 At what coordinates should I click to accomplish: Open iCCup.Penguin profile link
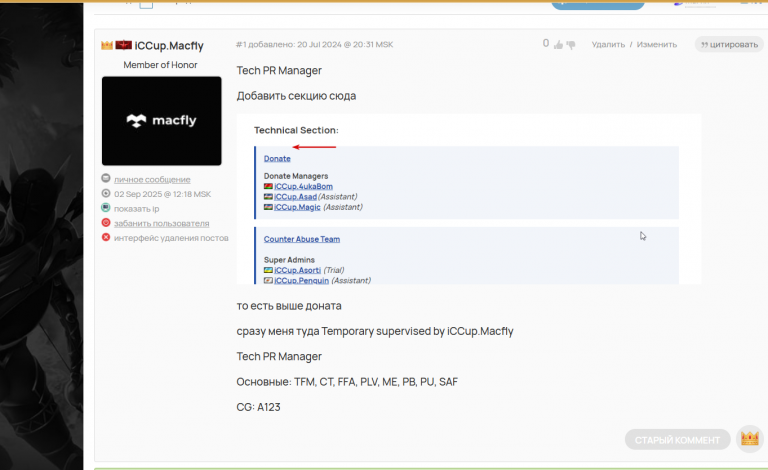[301, 281]
